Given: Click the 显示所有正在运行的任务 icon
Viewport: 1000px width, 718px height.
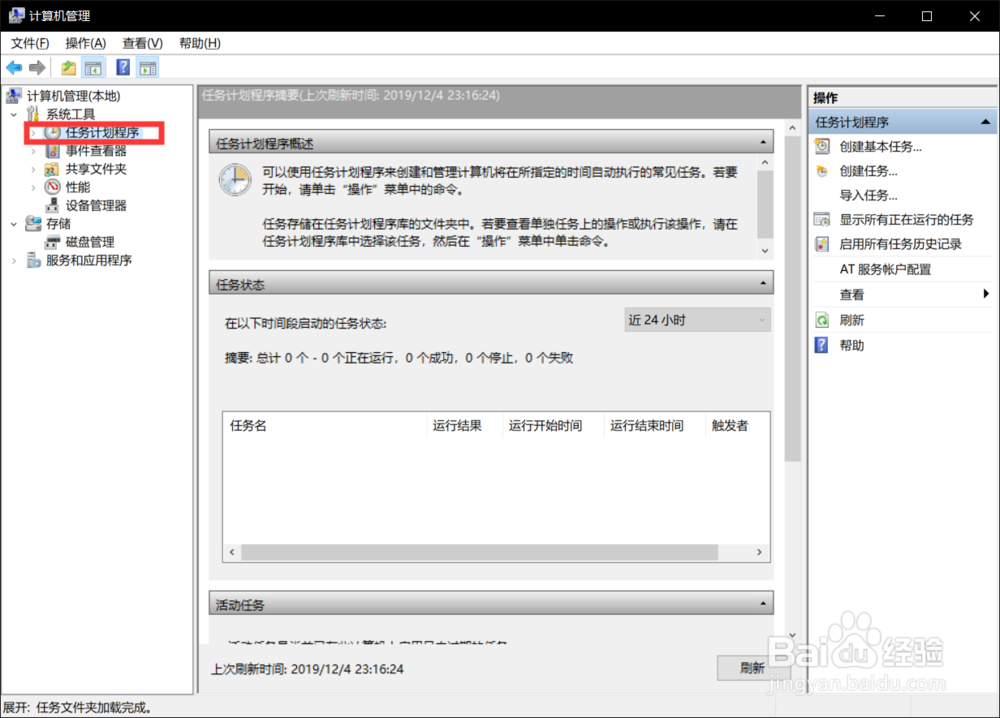Looking at the screenshot, I should point(822,220).
